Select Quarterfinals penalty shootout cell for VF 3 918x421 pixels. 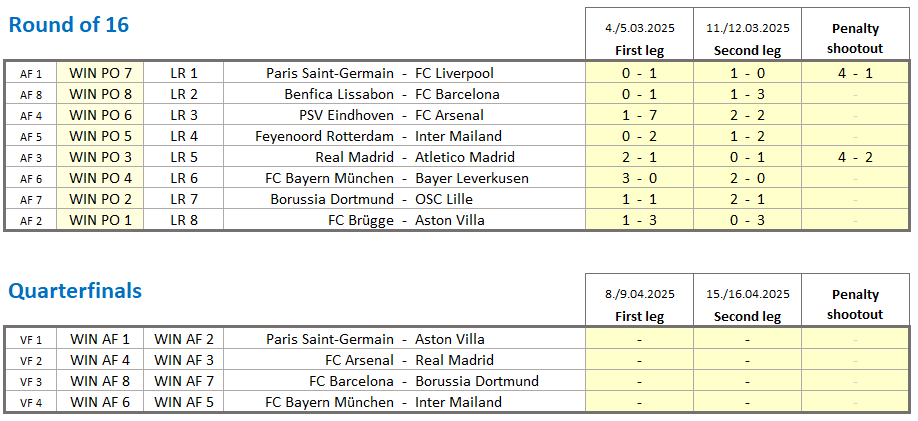coord(855,381)
